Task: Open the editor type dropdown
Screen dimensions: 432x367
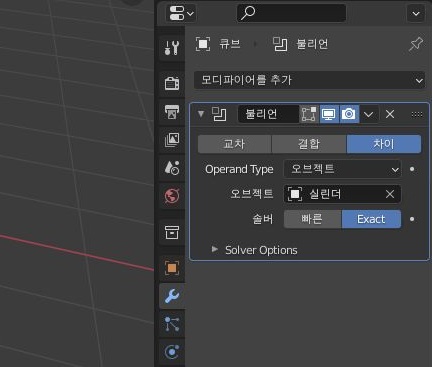Action: pyautogui.click(x=181, y=13)
